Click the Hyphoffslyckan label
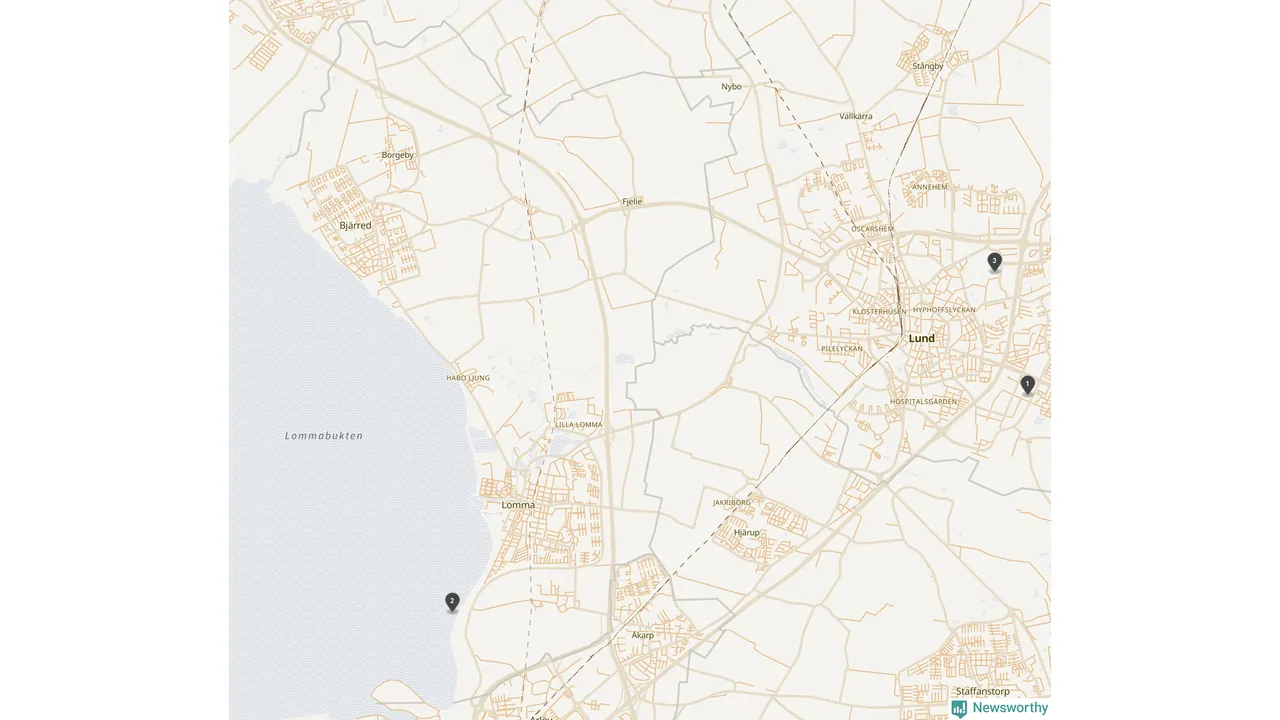 (944, 310)
